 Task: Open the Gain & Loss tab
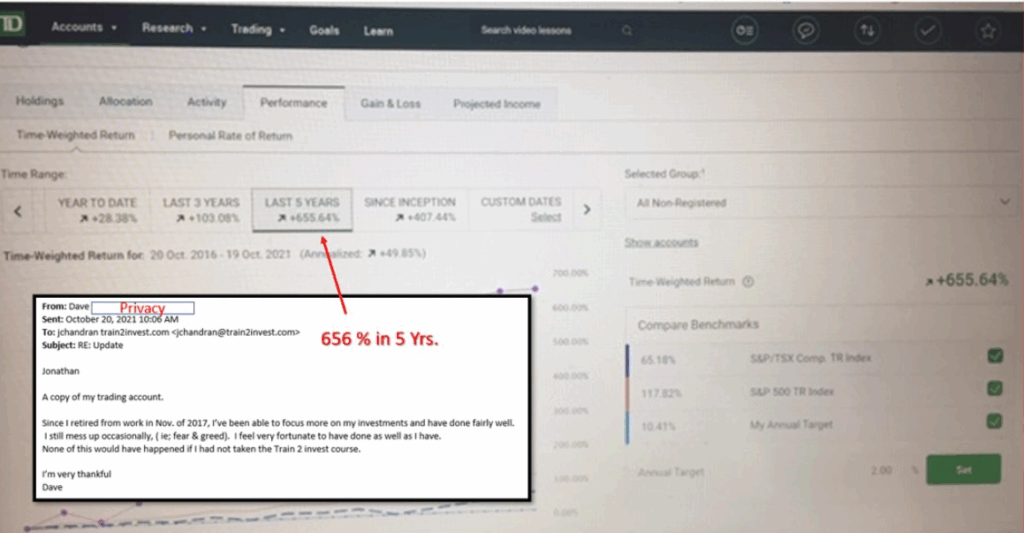390,103
